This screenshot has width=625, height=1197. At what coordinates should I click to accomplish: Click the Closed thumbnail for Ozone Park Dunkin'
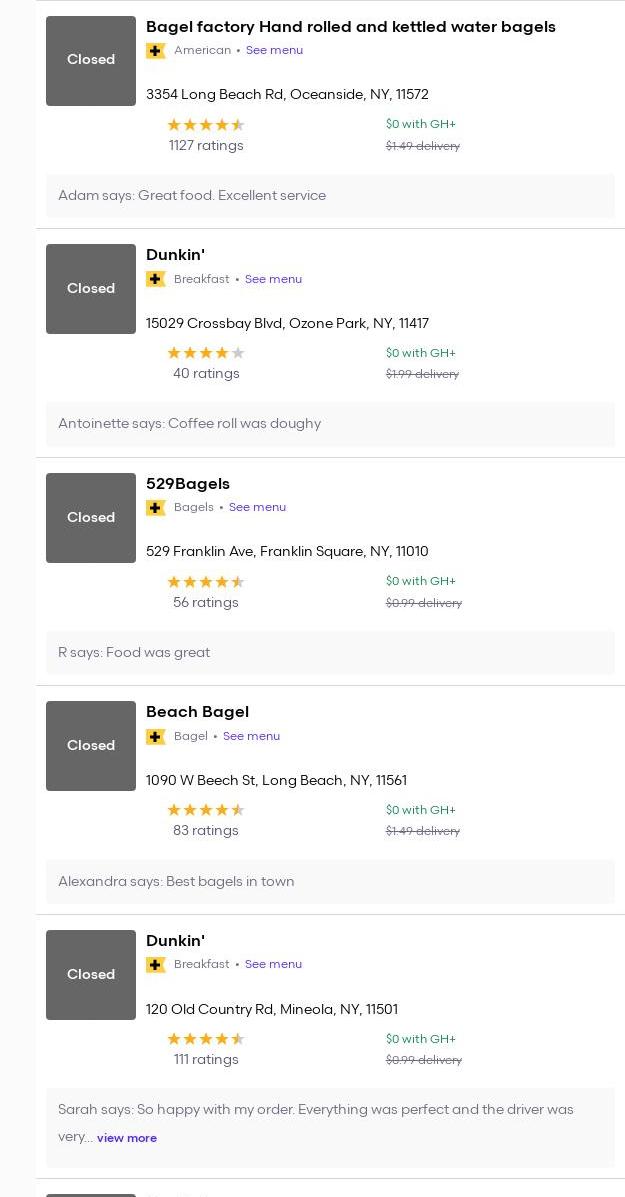91,289
